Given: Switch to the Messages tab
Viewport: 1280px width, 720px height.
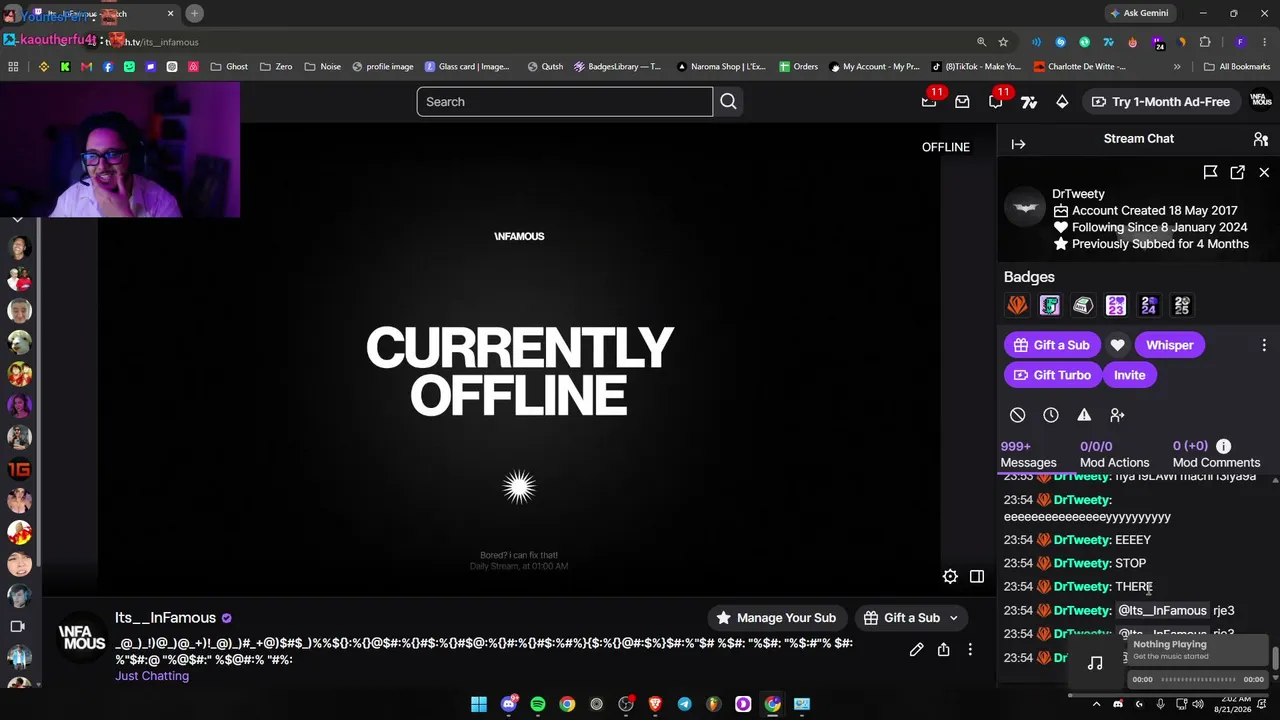Looking at the screenshot, I should [x=1028, y=454].
